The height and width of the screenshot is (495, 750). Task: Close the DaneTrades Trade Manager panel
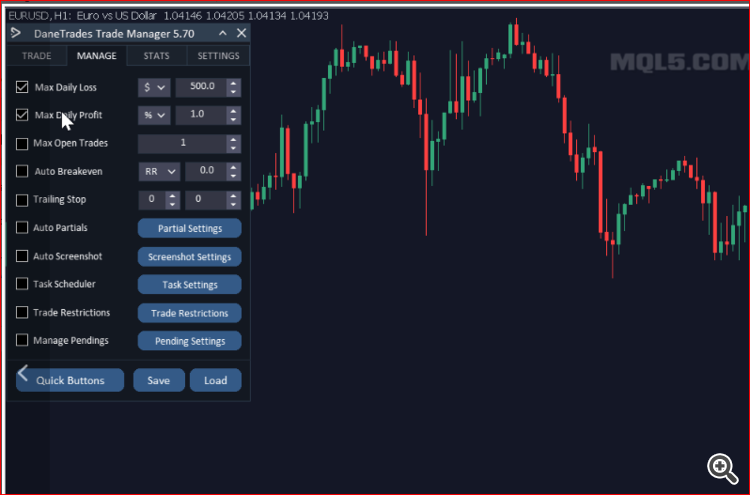242,33
